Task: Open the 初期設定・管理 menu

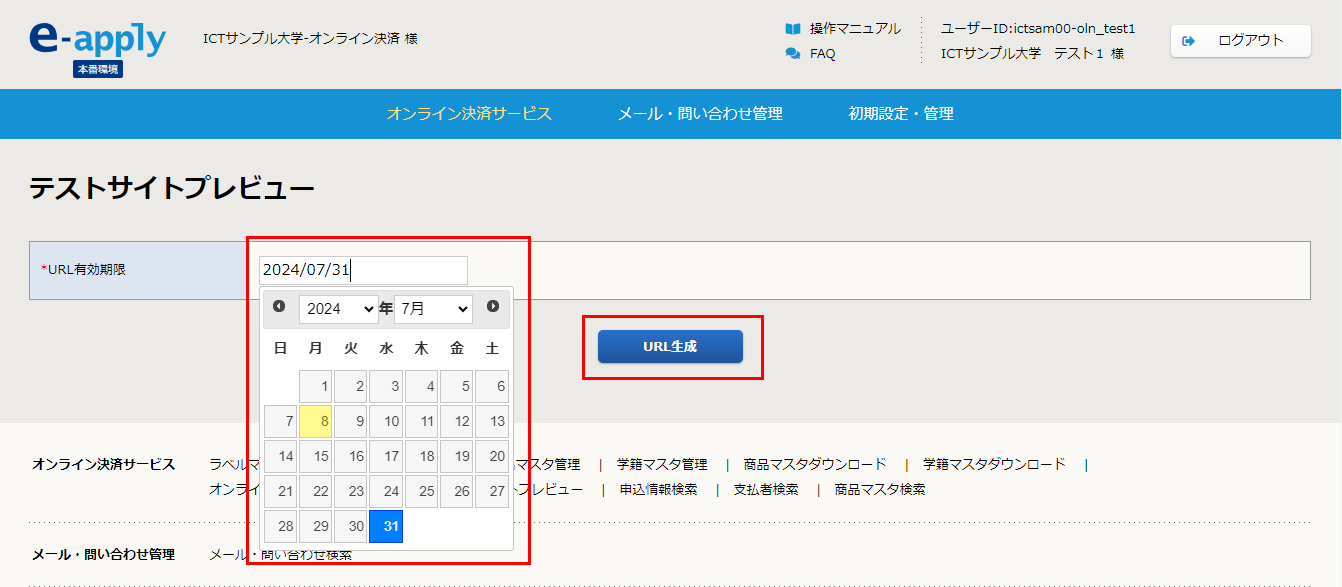Action: (x=901, y=114)
